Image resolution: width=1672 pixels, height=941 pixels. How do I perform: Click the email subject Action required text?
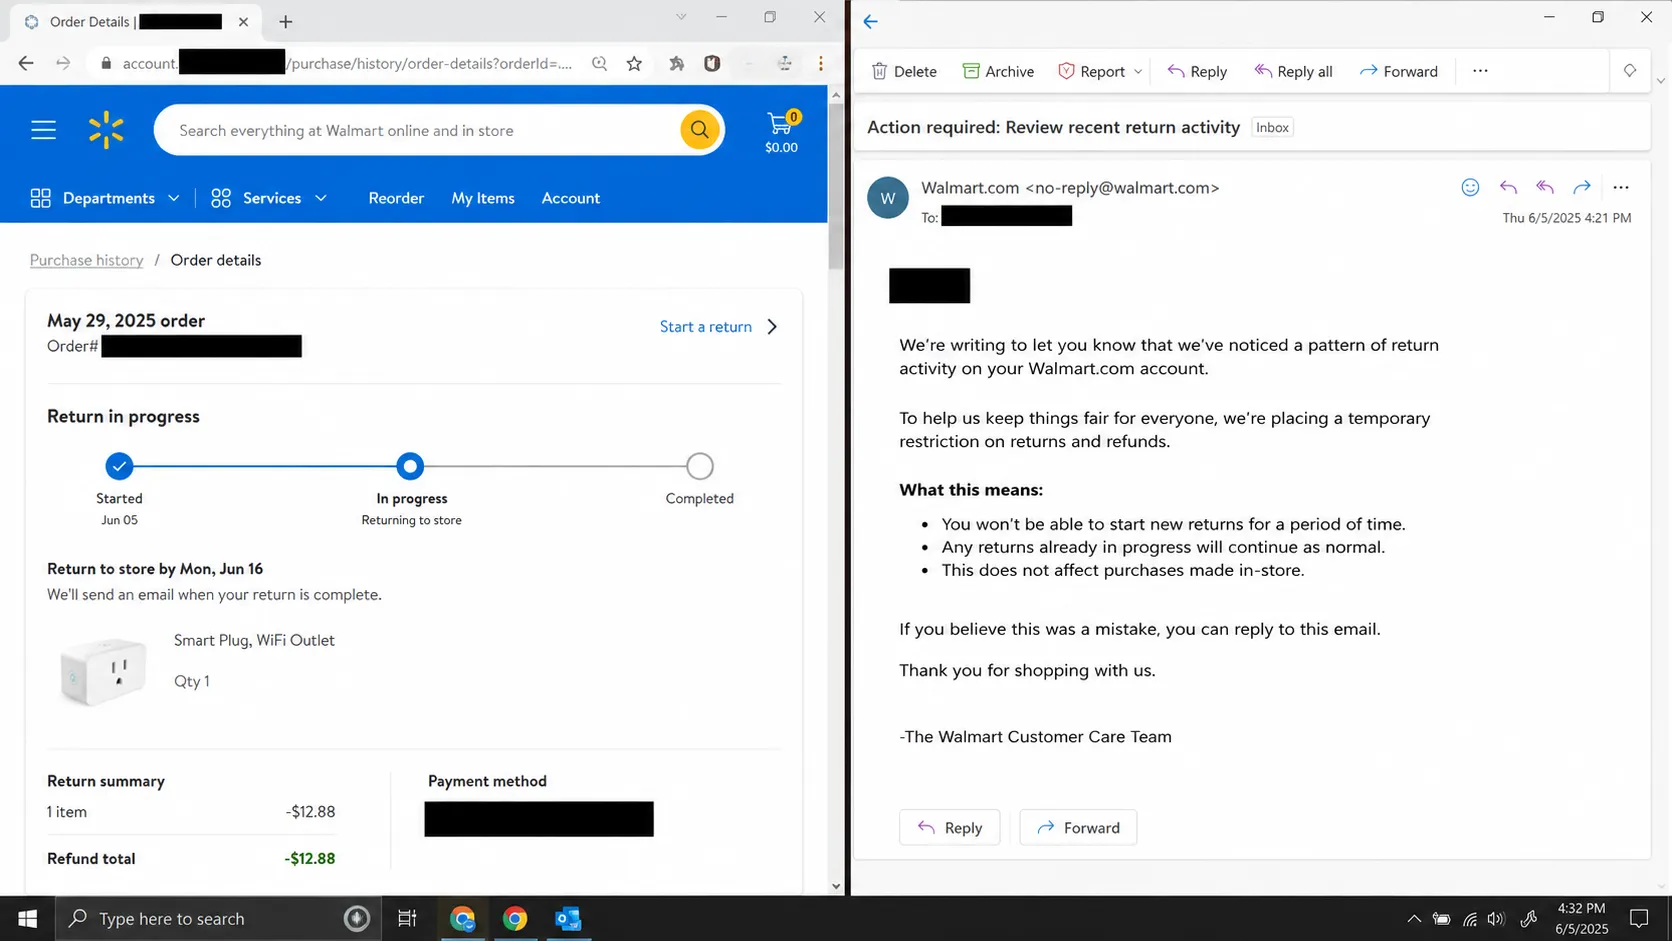(x=1053, y=127)
